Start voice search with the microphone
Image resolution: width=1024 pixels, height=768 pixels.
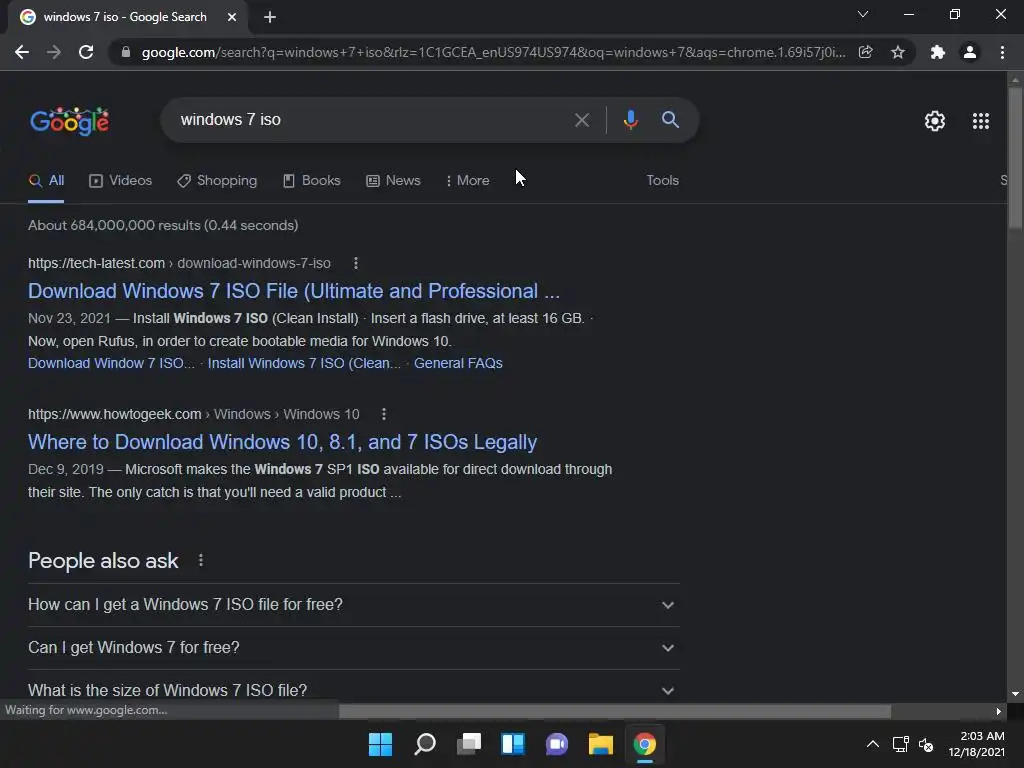[x=631, y=120]
